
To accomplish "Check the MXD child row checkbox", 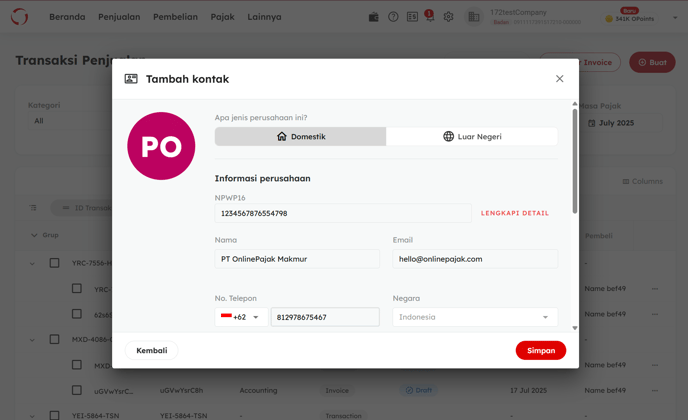I will 77,365.
